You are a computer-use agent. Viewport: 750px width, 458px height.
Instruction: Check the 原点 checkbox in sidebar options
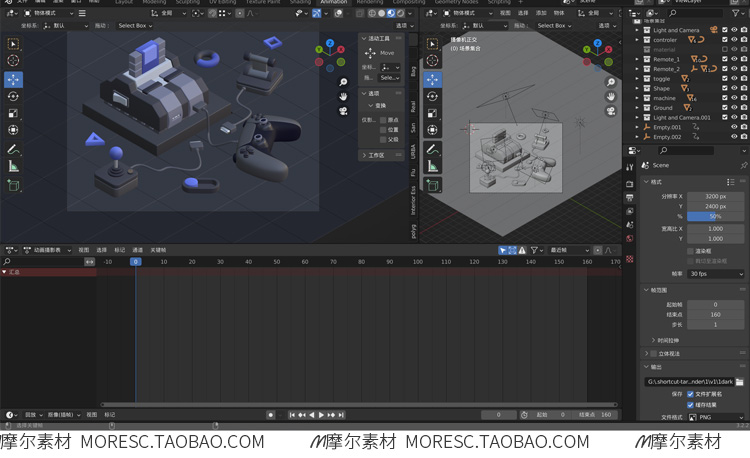pos(383,120)
